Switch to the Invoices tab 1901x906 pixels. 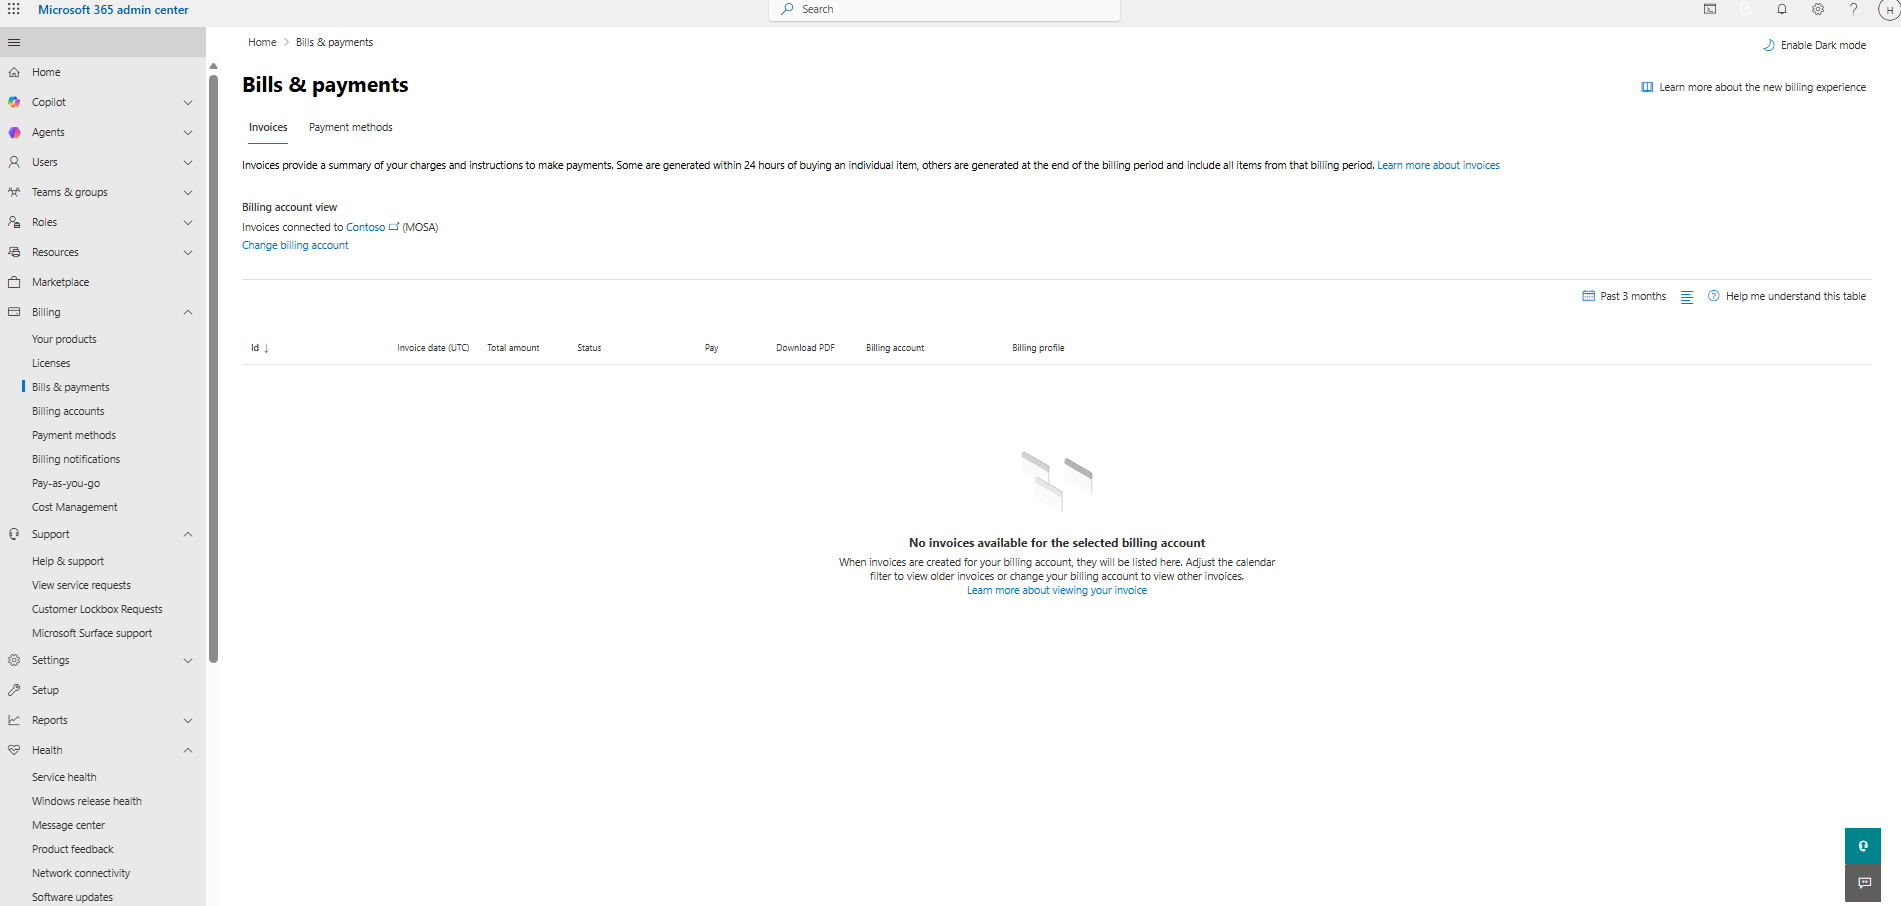(268, 128)
